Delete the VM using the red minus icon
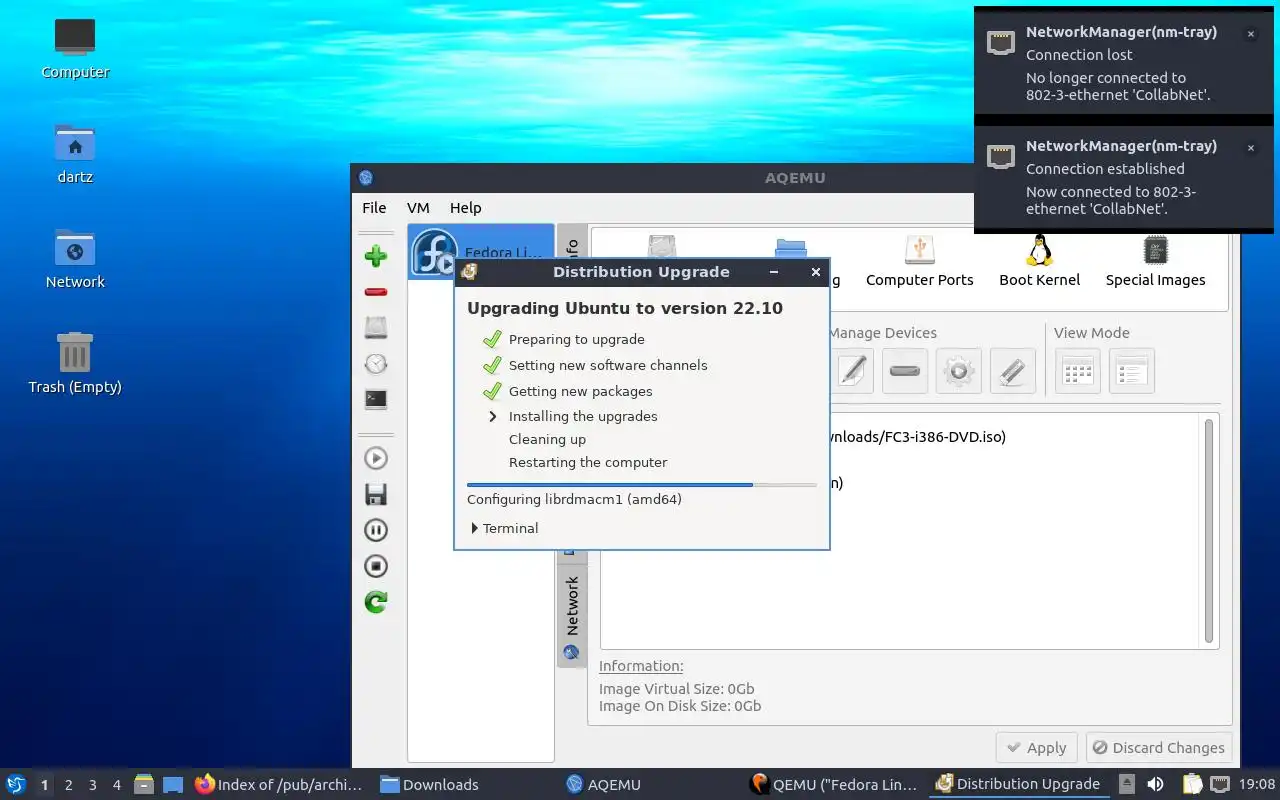 [x=376, y=292]
